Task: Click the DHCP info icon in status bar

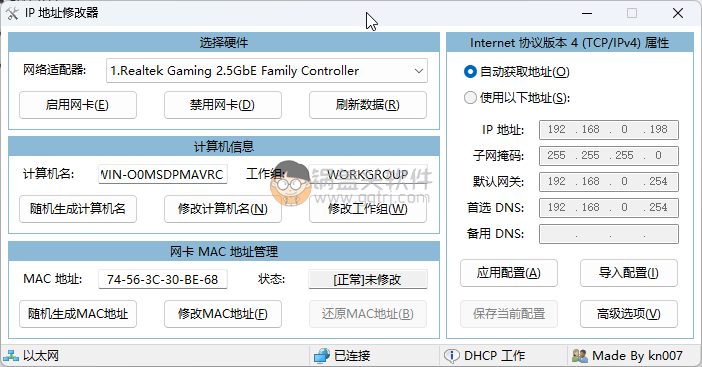Action: click(x=451, y=356)
